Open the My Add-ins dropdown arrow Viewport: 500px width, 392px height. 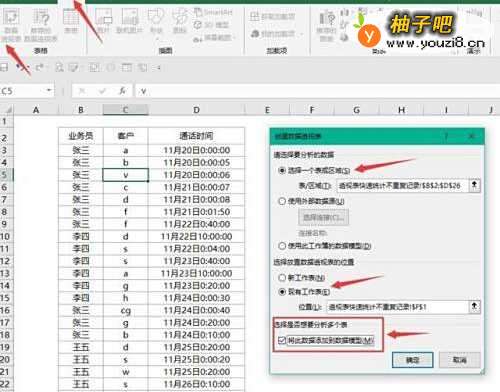tap(302, 34)
